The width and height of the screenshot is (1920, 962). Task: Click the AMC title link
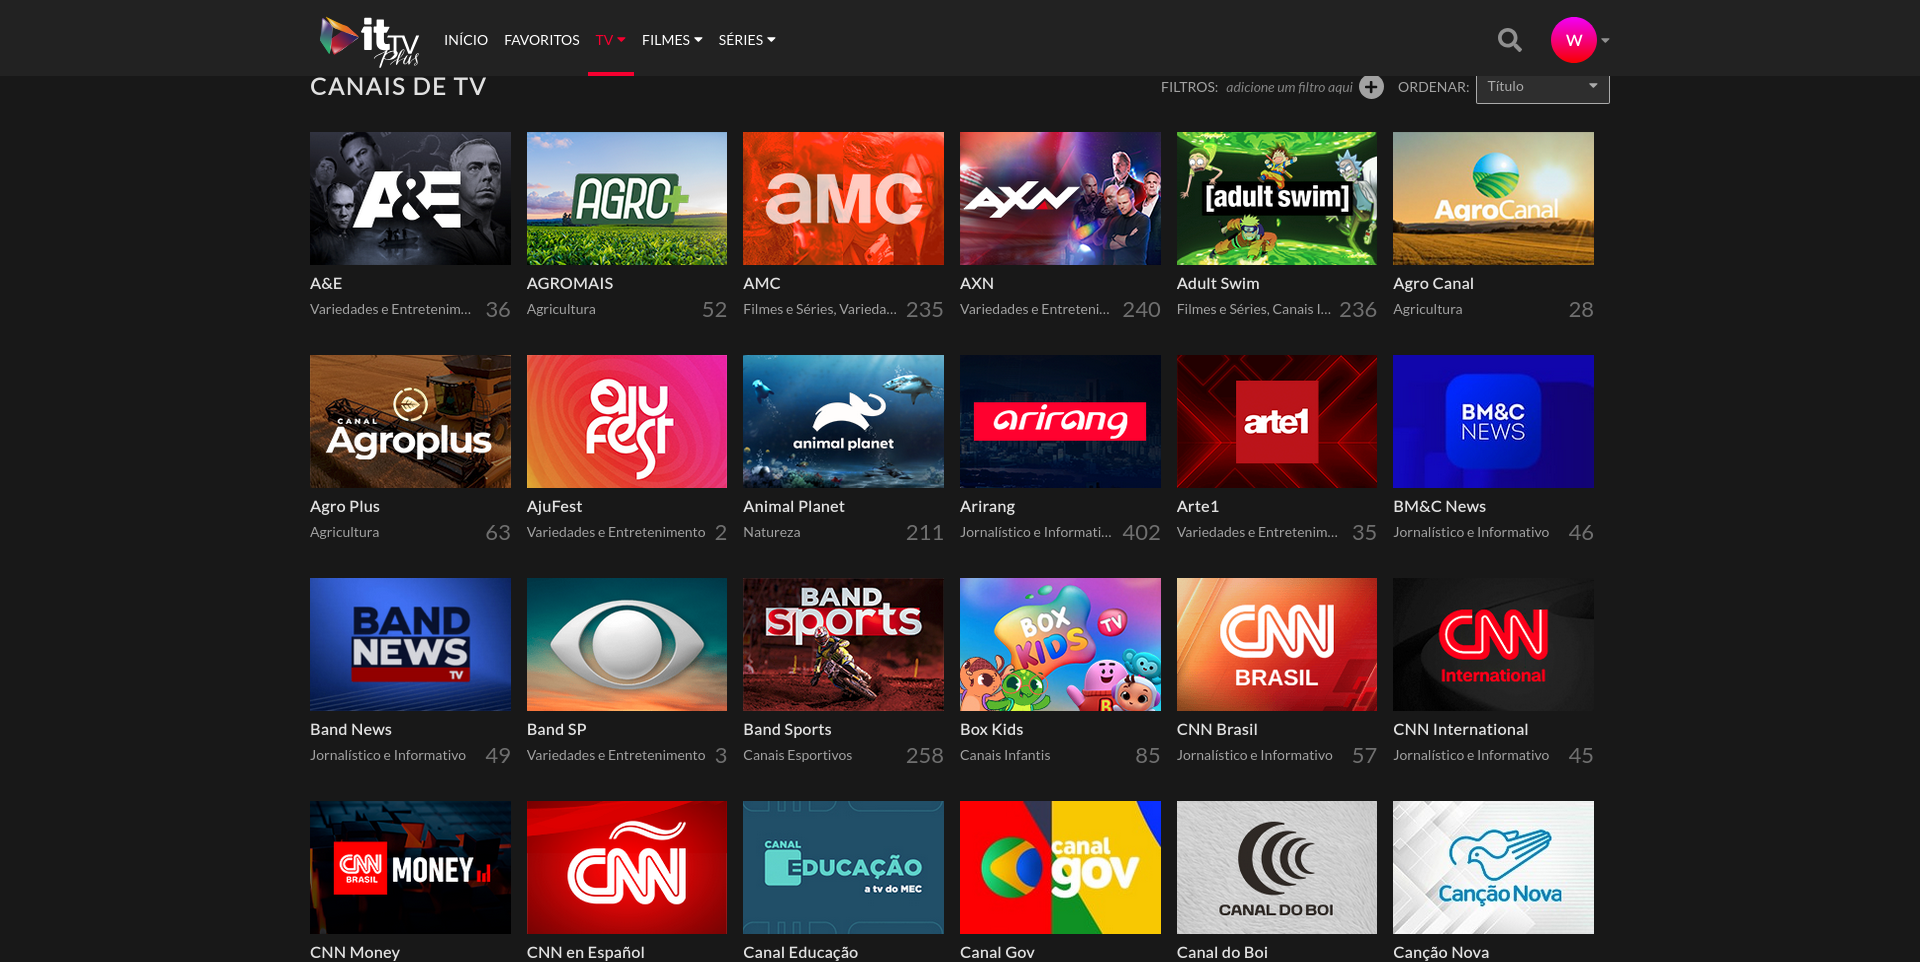[762, 283]
